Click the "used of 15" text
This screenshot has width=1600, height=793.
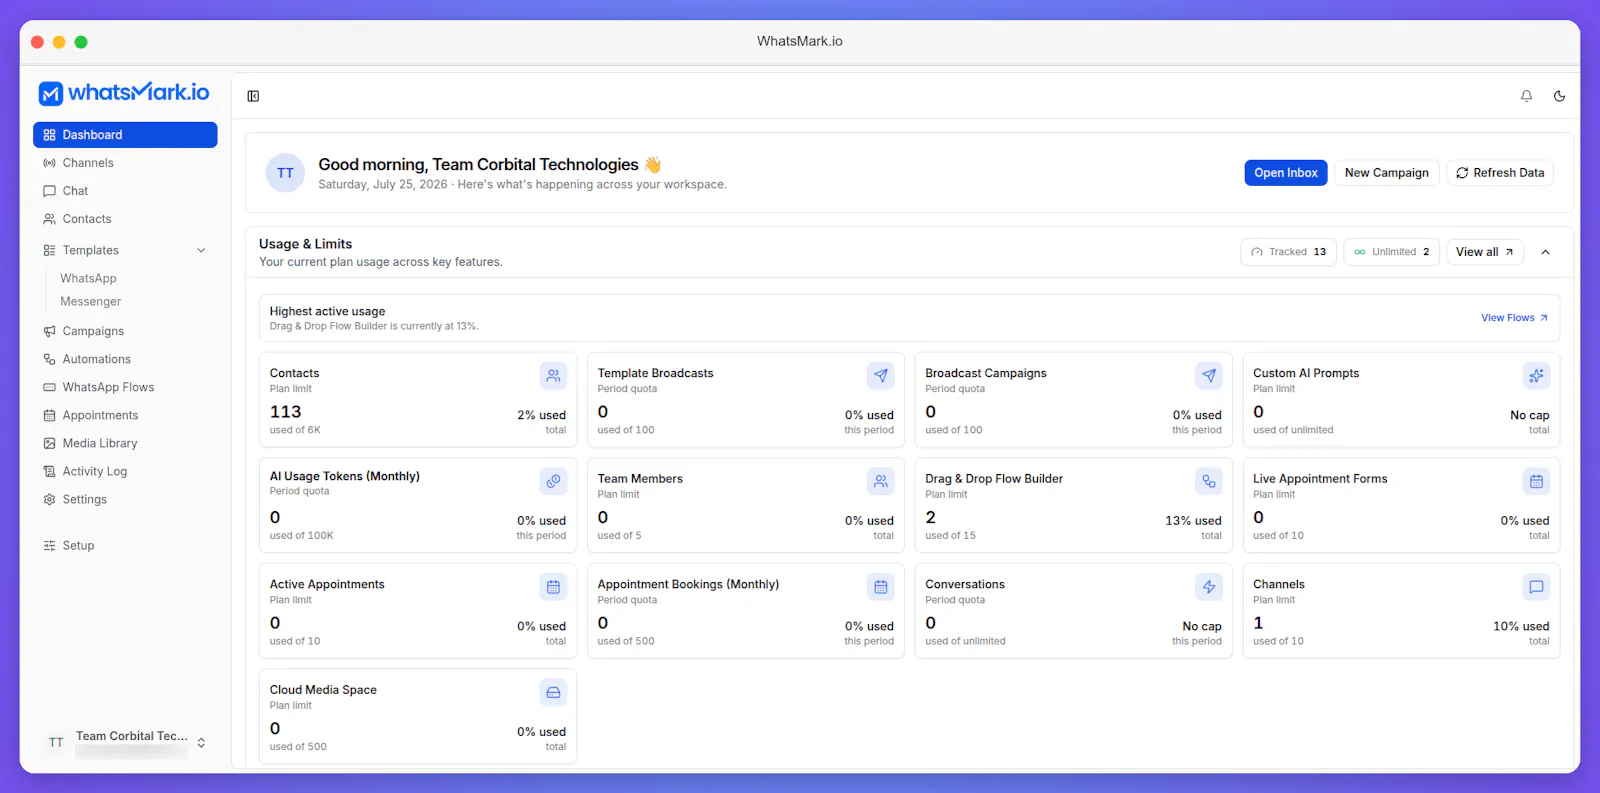(950, 536)
